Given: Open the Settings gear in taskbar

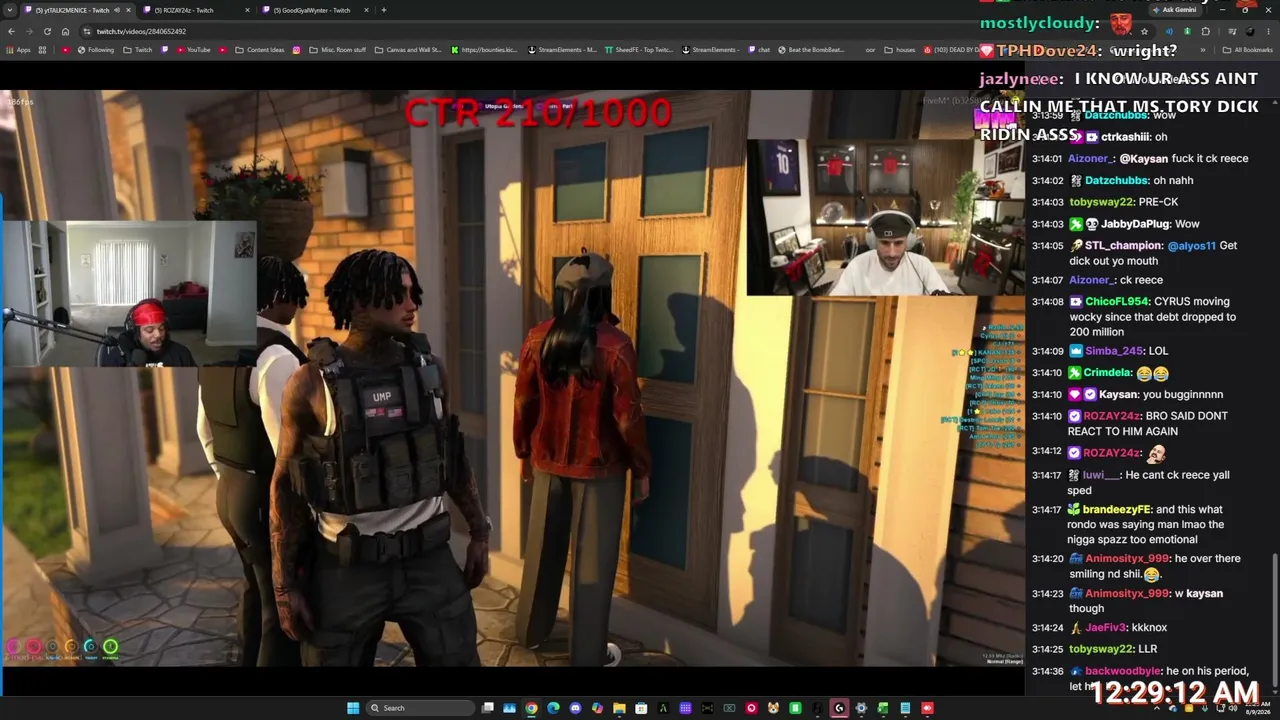Looking at the screenshot, I should (861, 708).
